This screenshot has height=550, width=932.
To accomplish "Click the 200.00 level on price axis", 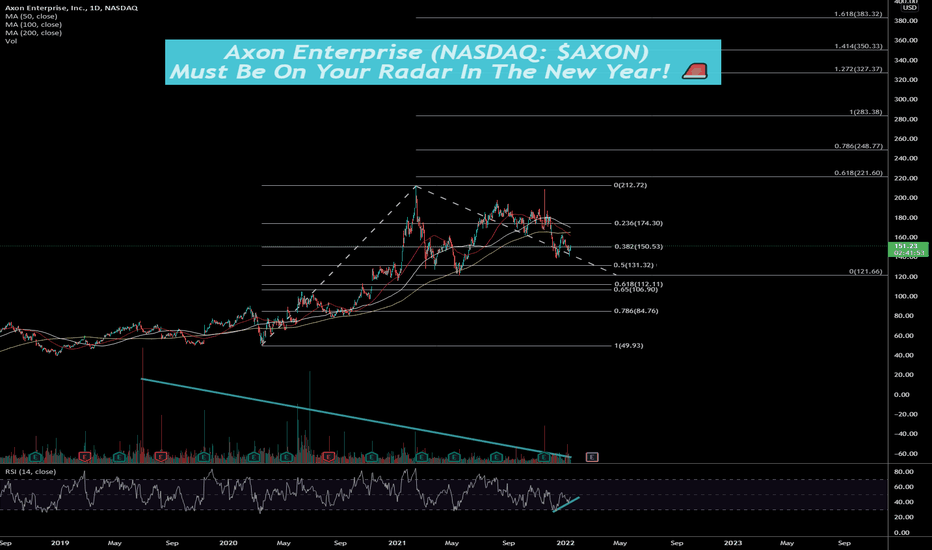I will (x=906, y=198).
